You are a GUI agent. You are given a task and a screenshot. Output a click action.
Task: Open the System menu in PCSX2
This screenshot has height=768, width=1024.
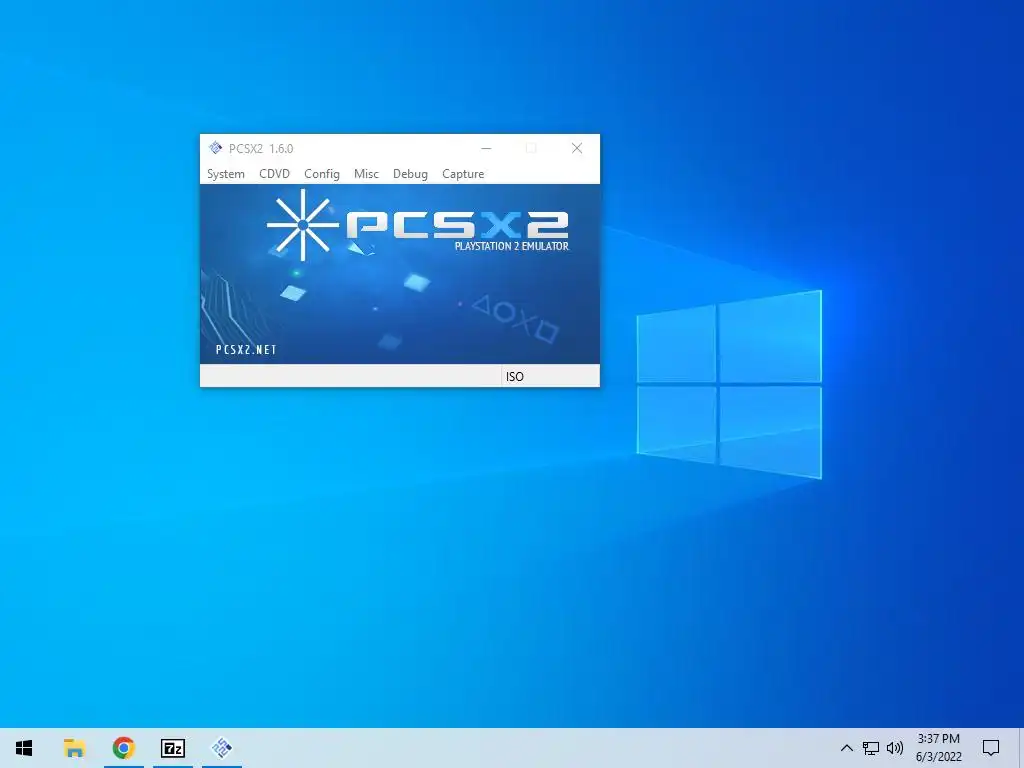225,174
